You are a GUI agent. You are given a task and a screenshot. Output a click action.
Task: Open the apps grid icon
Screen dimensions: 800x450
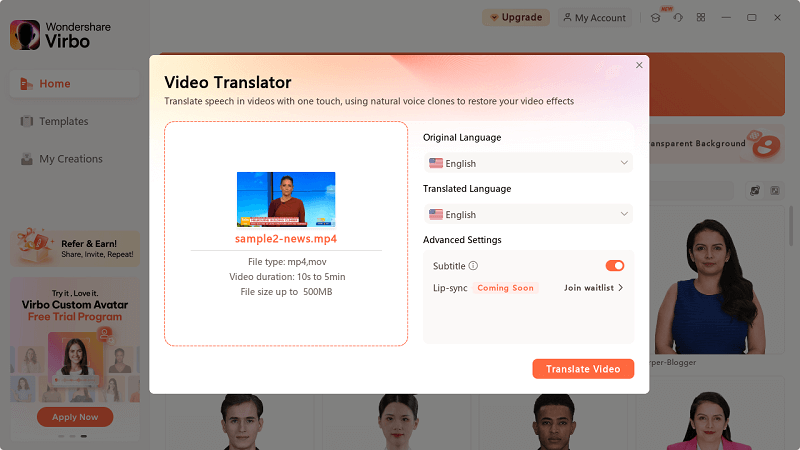tap(701, 17)
